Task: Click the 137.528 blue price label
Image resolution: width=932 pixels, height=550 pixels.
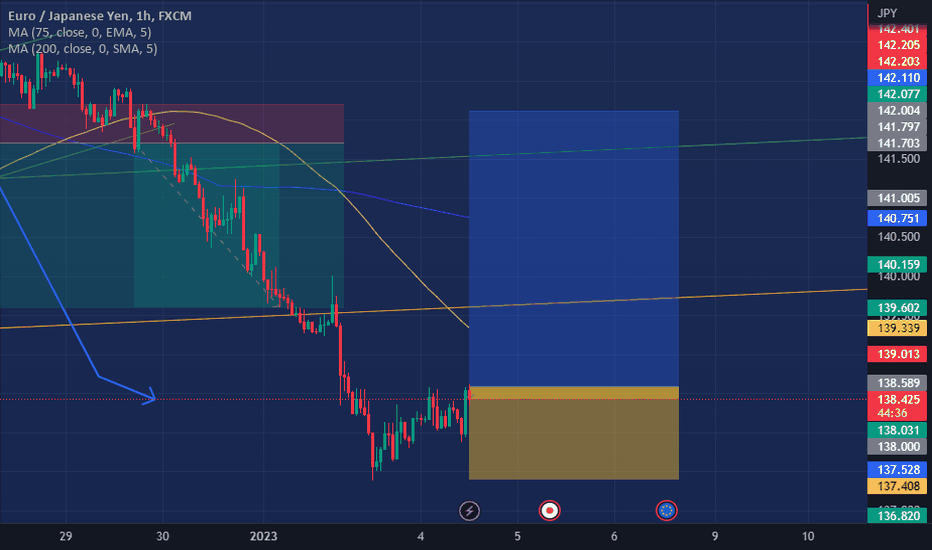Action: coord(898,470)
